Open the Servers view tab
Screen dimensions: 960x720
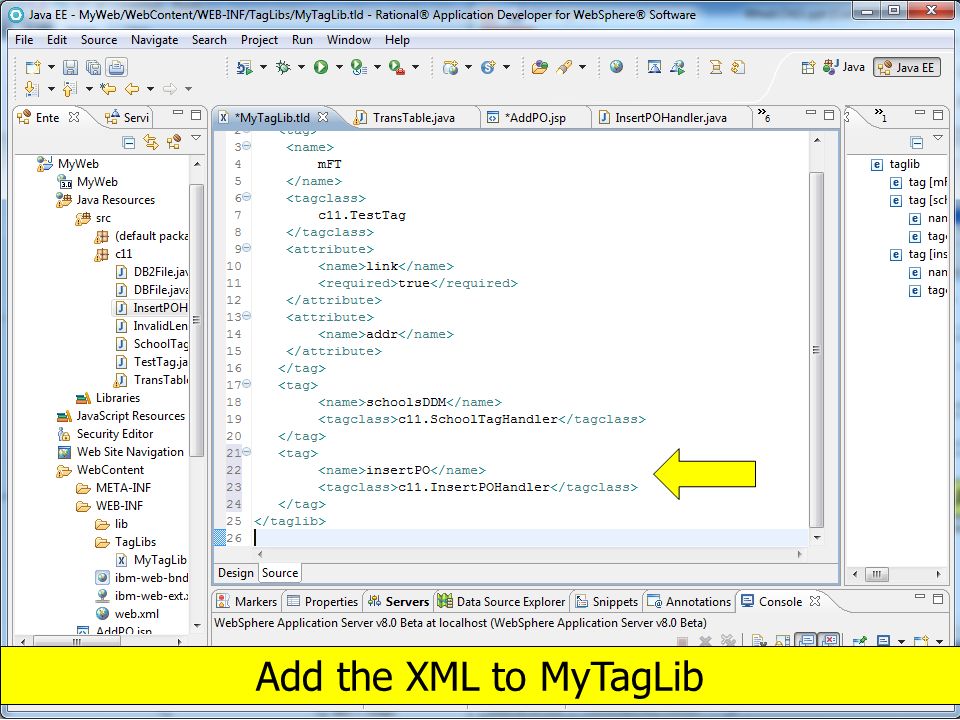pyautogui.click(x=399, y=602)
